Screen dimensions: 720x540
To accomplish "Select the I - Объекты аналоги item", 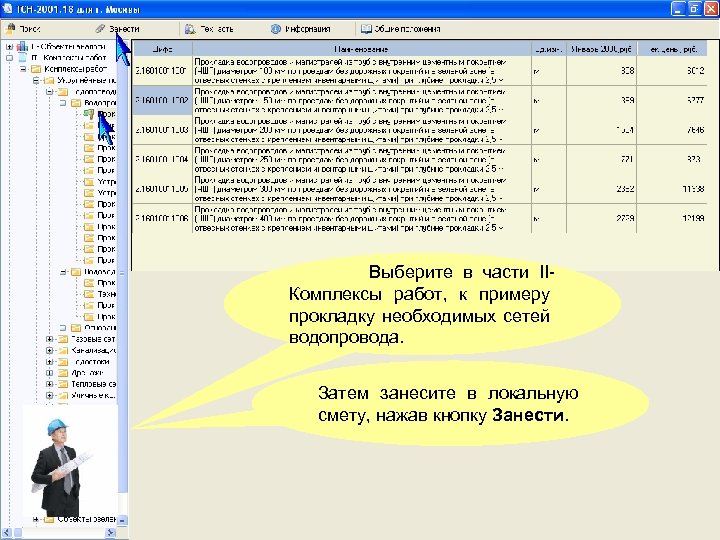I will (x=68, y=46).
